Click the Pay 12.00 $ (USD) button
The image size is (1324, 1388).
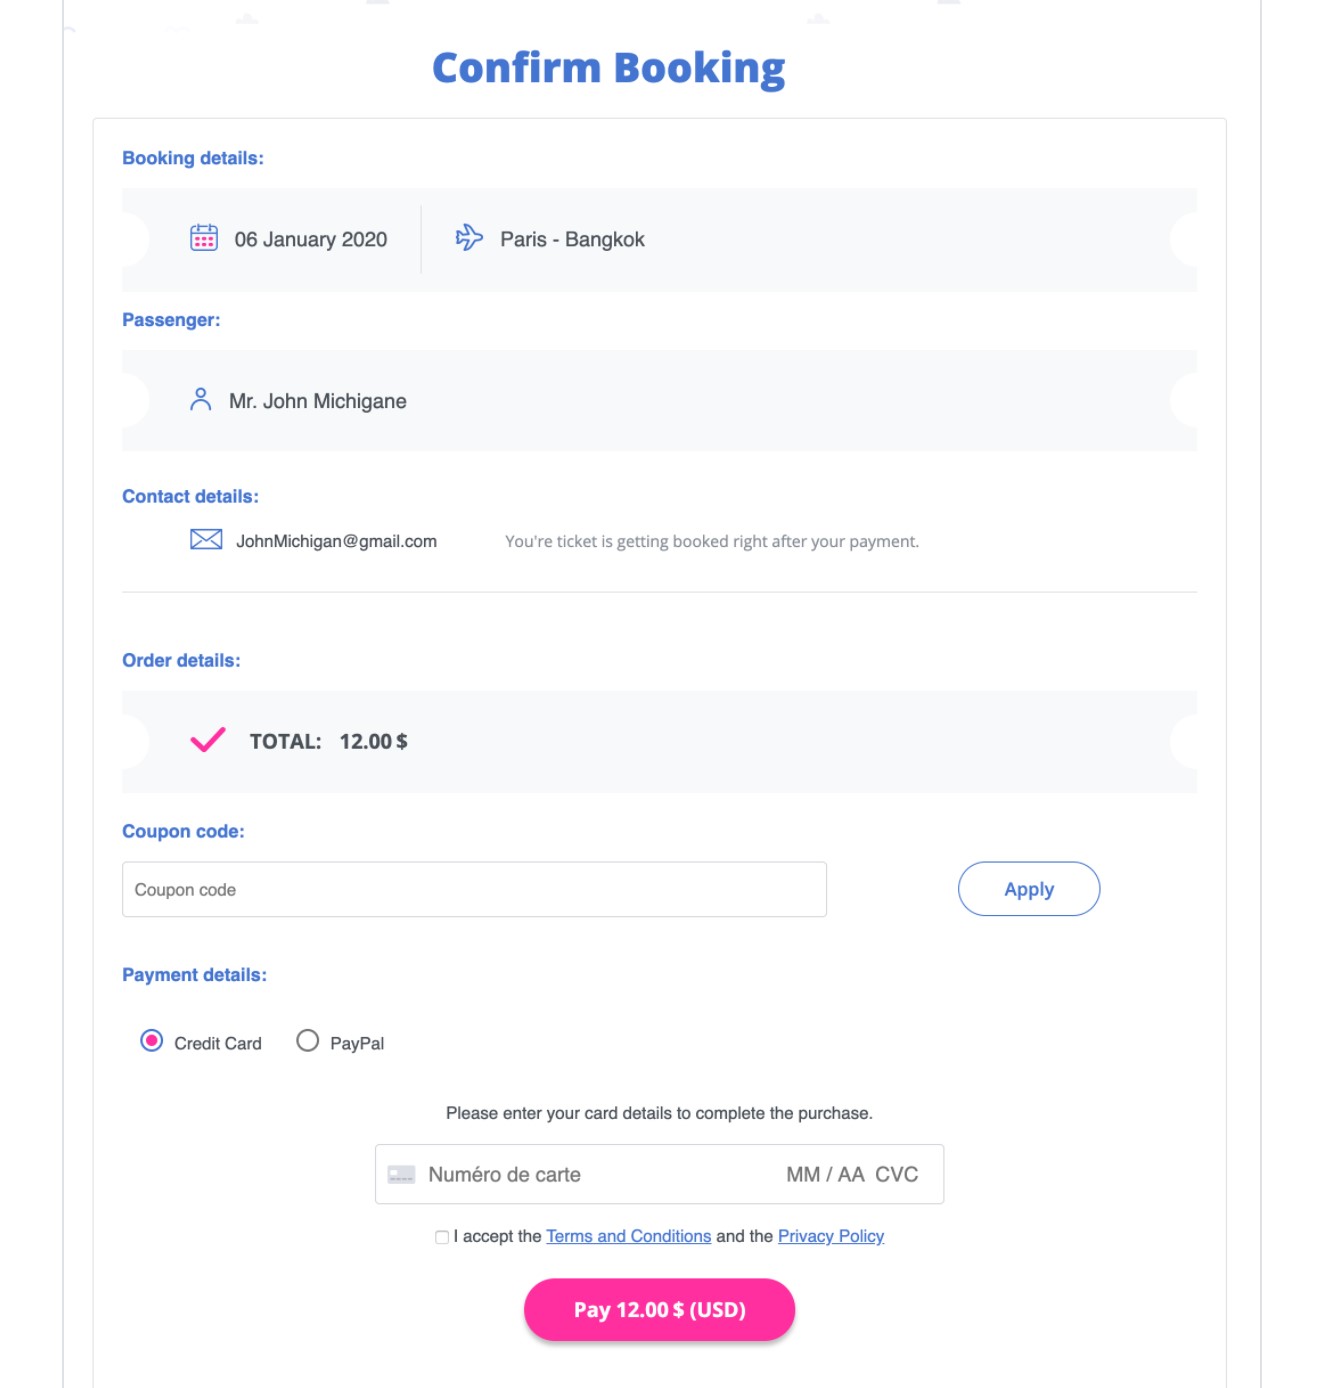pos(659,1309)
